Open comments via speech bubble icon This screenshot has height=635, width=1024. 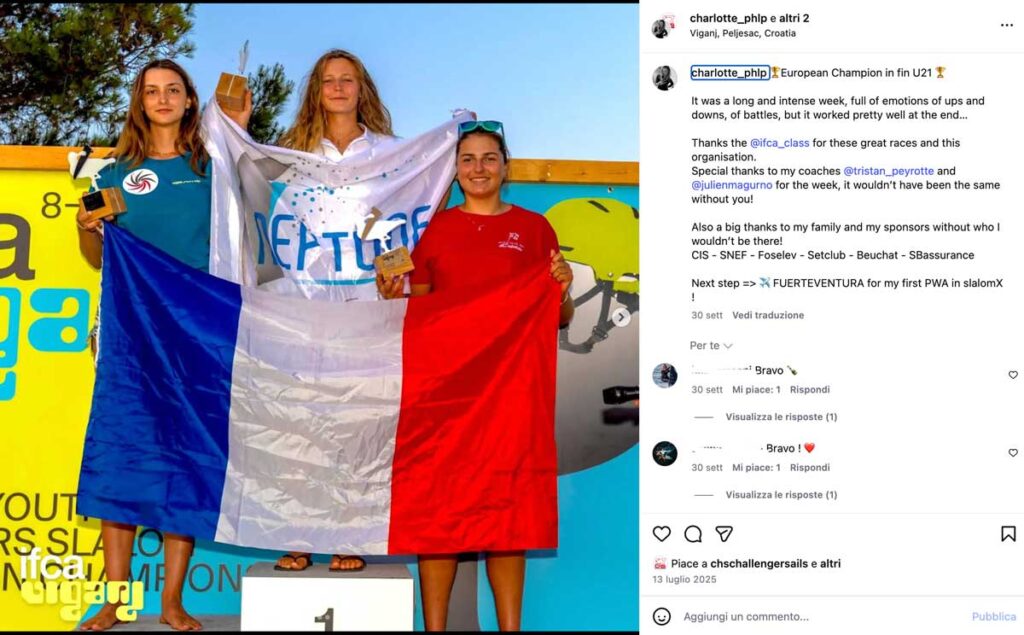[693, 534]
